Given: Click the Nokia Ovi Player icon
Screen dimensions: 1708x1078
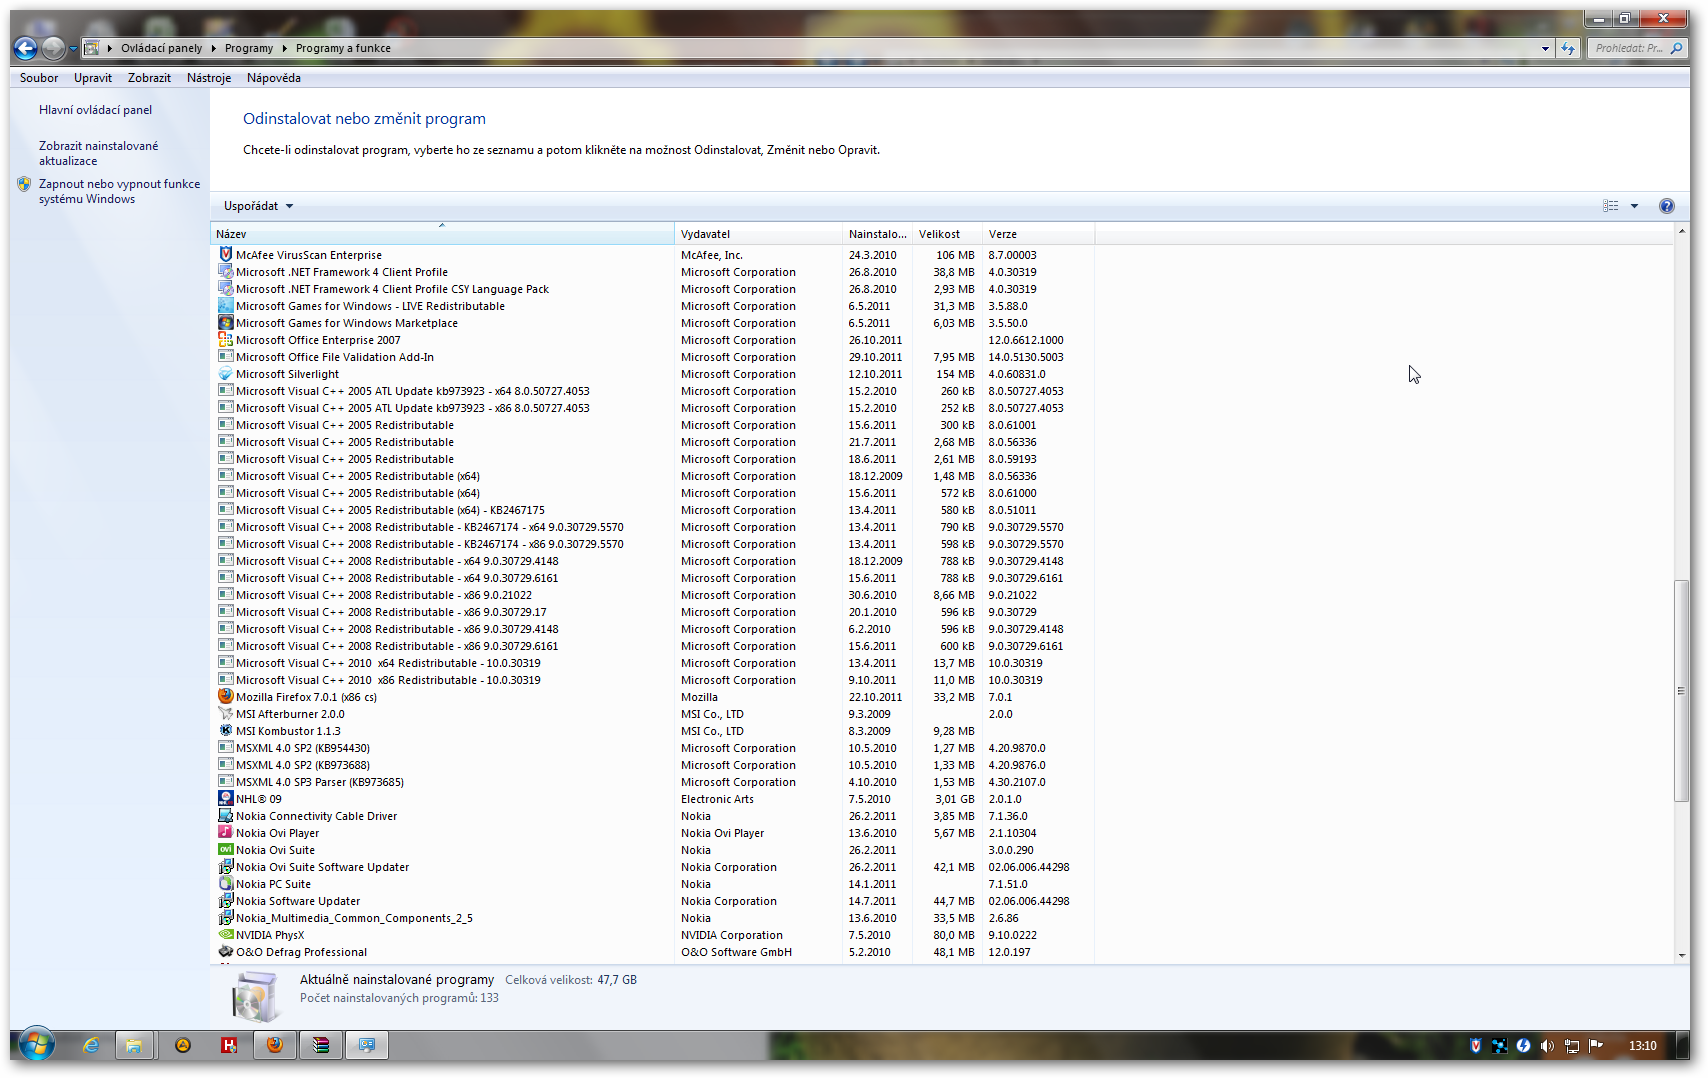Looking at the screenshot, I should coord(226,833).
